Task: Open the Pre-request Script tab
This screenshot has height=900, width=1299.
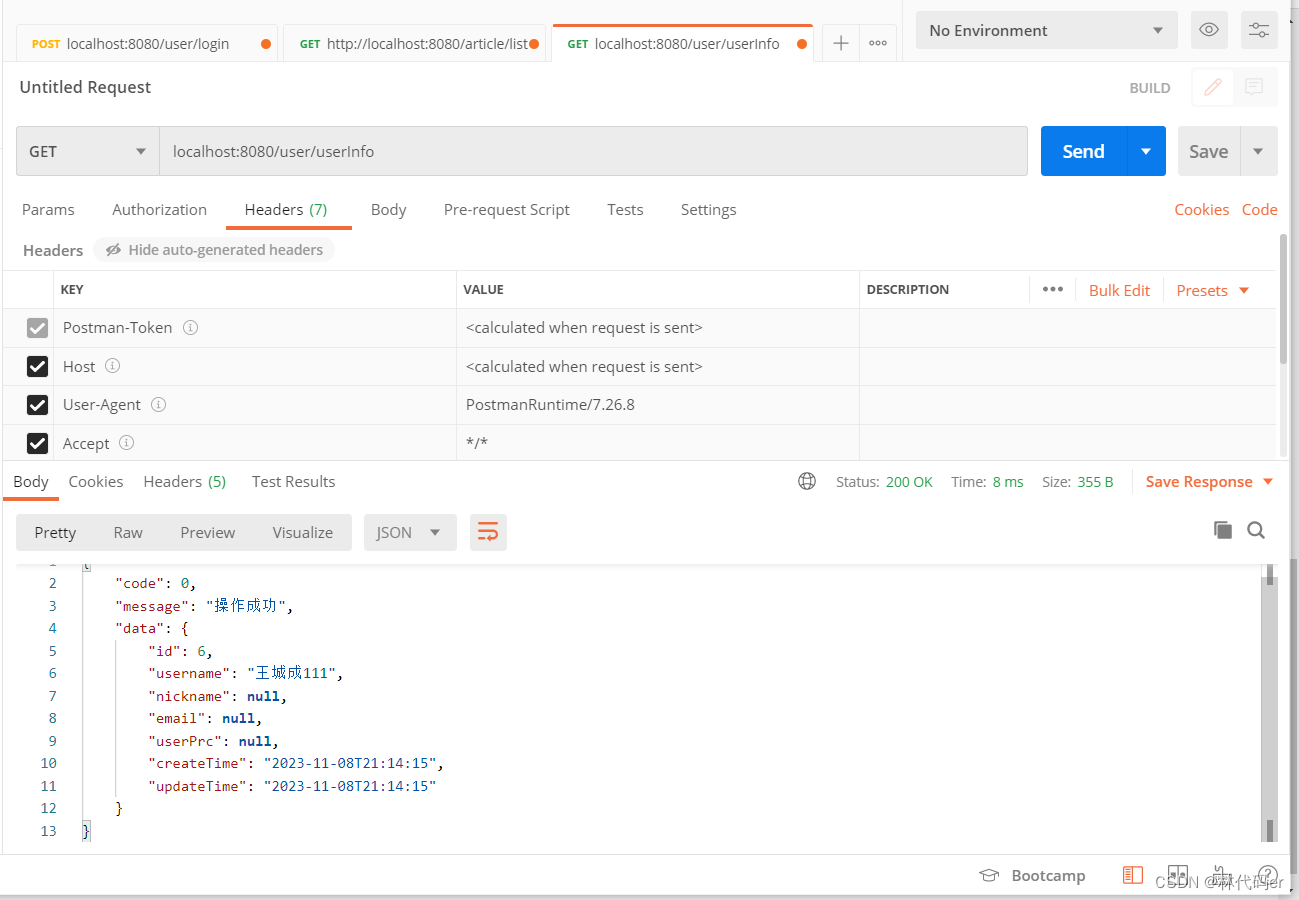Action: 506,209
